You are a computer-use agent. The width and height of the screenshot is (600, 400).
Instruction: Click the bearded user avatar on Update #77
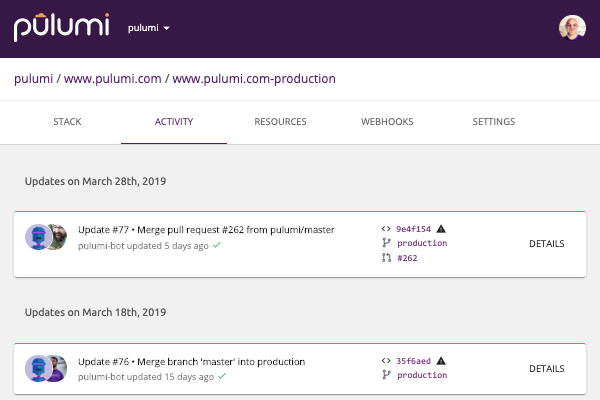coord(59,237)
